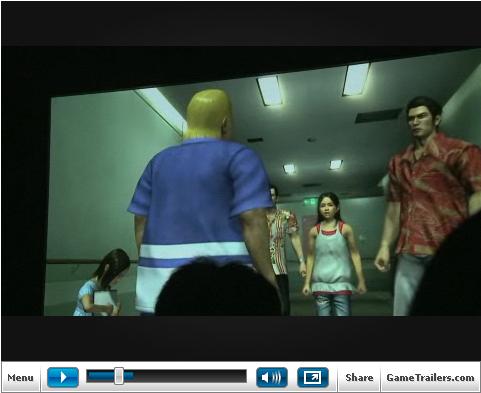Start playback with the blue play button
The width and height of the screenshot is (481, 393).
point(63,377)
